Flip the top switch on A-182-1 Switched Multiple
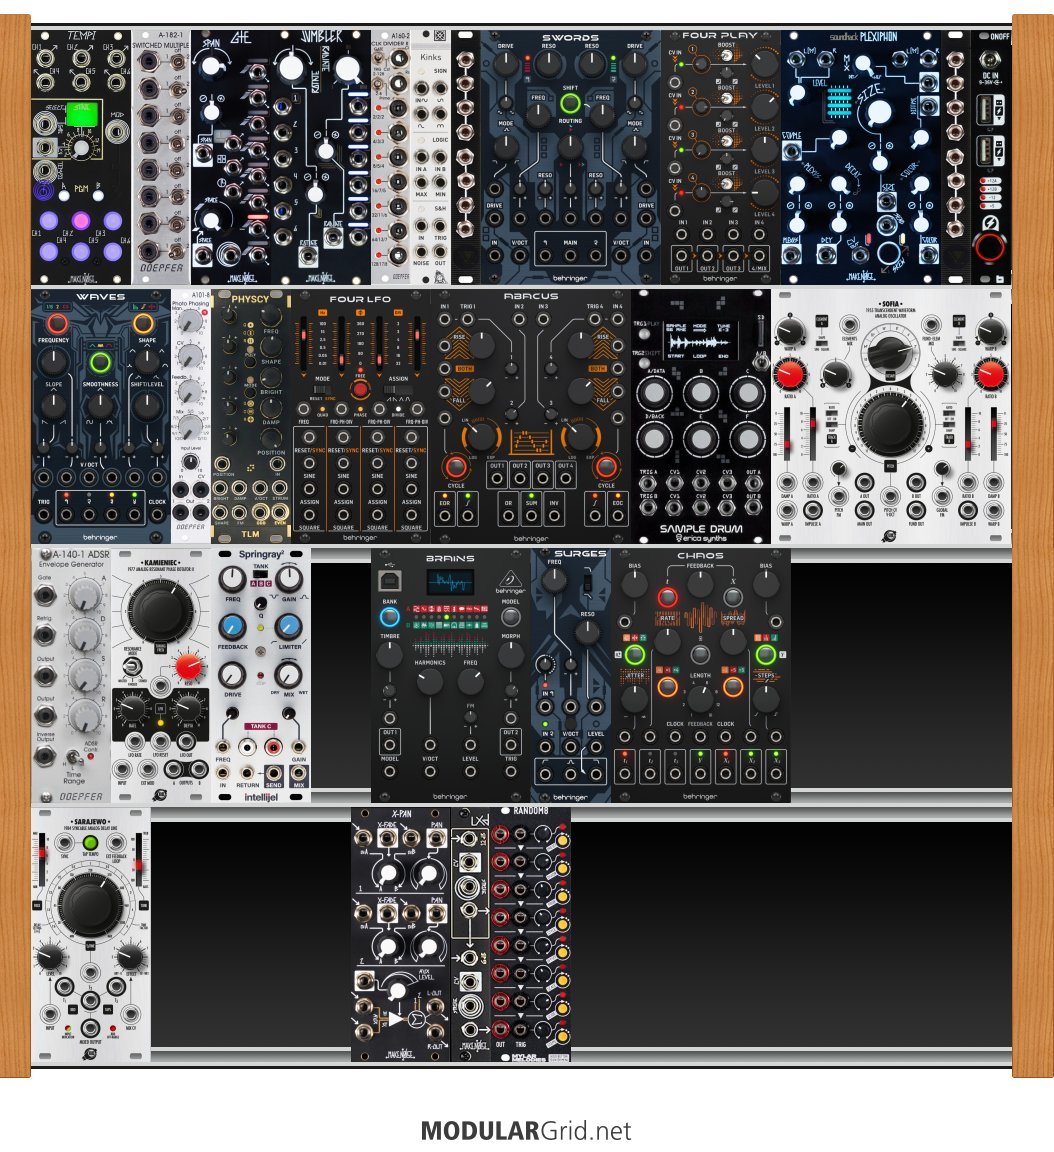The image size is (1054, 1152). pyautogui.click(x=176, y=61)
